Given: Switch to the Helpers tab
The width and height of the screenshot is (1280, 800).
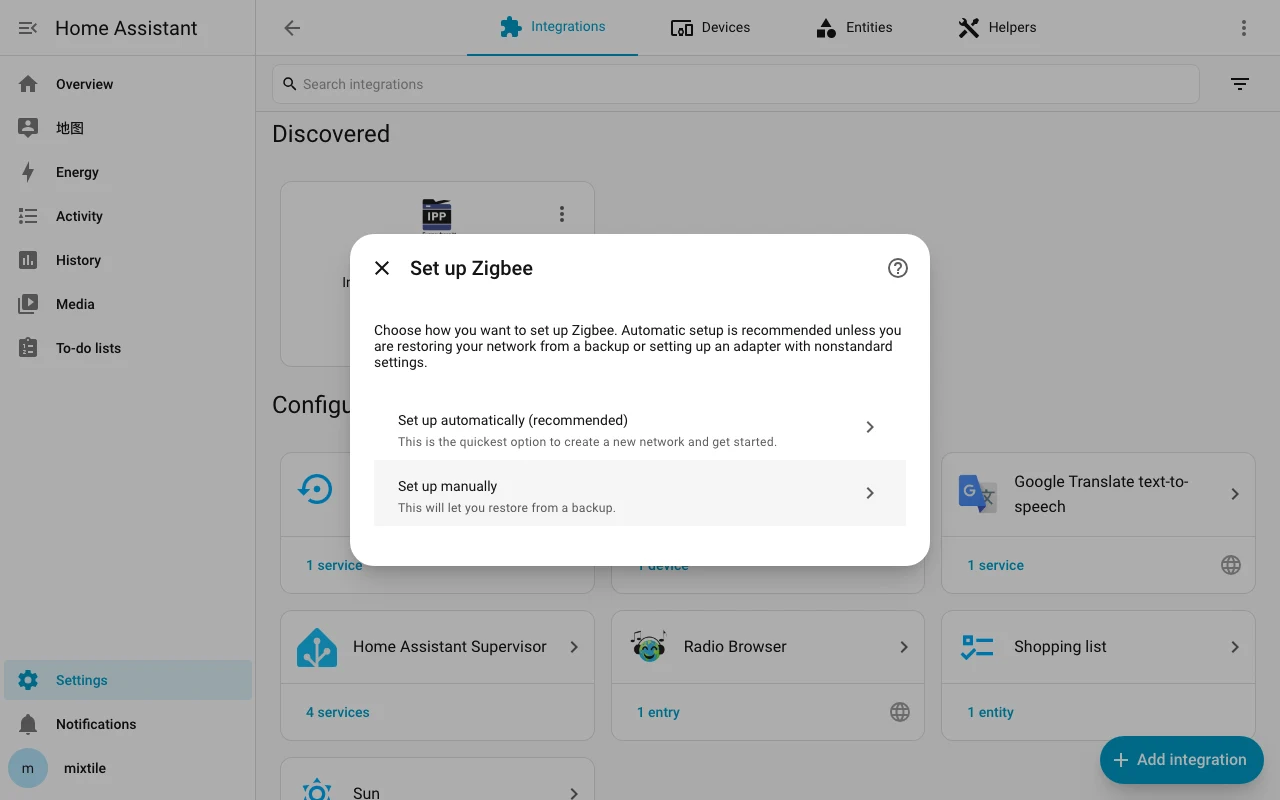Looking at the screenshot, I should (x=997, y=28).
